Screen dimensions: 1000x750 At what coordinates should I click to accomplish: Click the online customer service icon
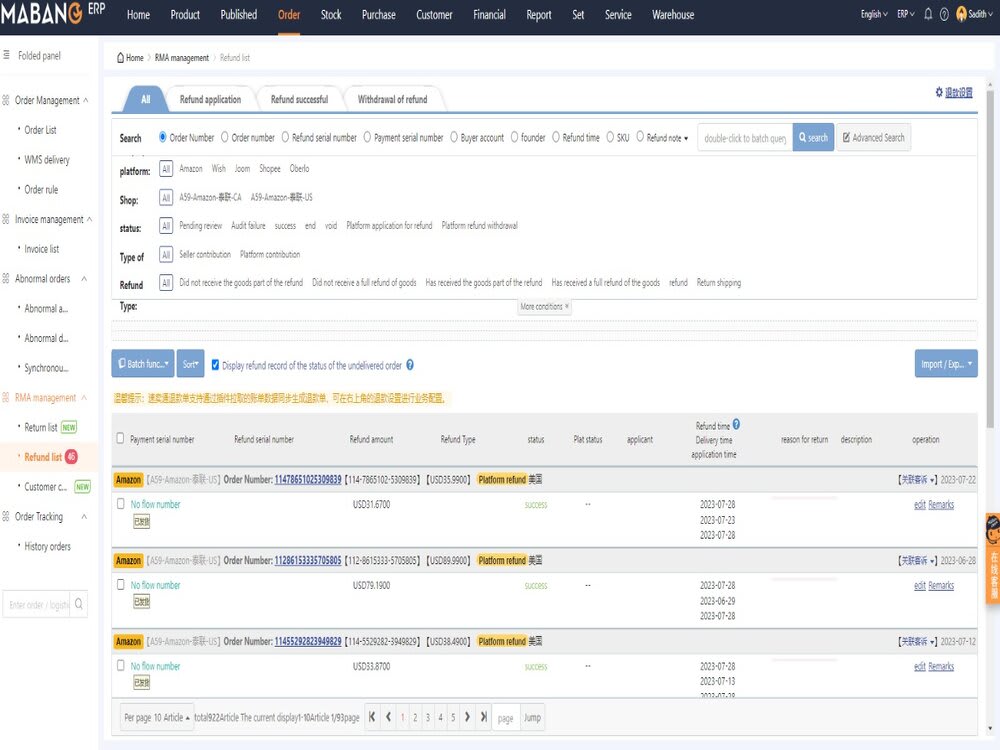click(992, 558)
